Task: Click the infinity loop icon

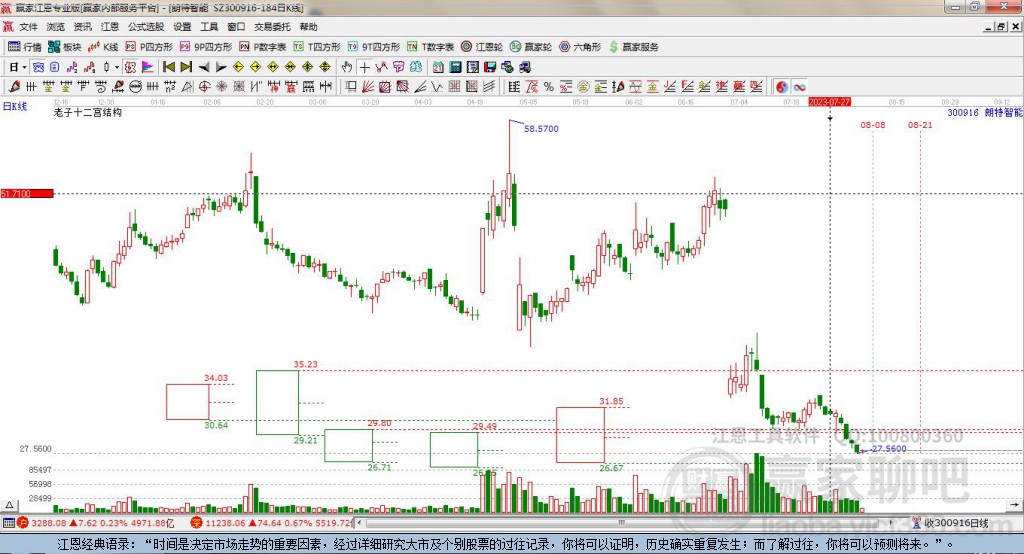Action: coord(800,87)
